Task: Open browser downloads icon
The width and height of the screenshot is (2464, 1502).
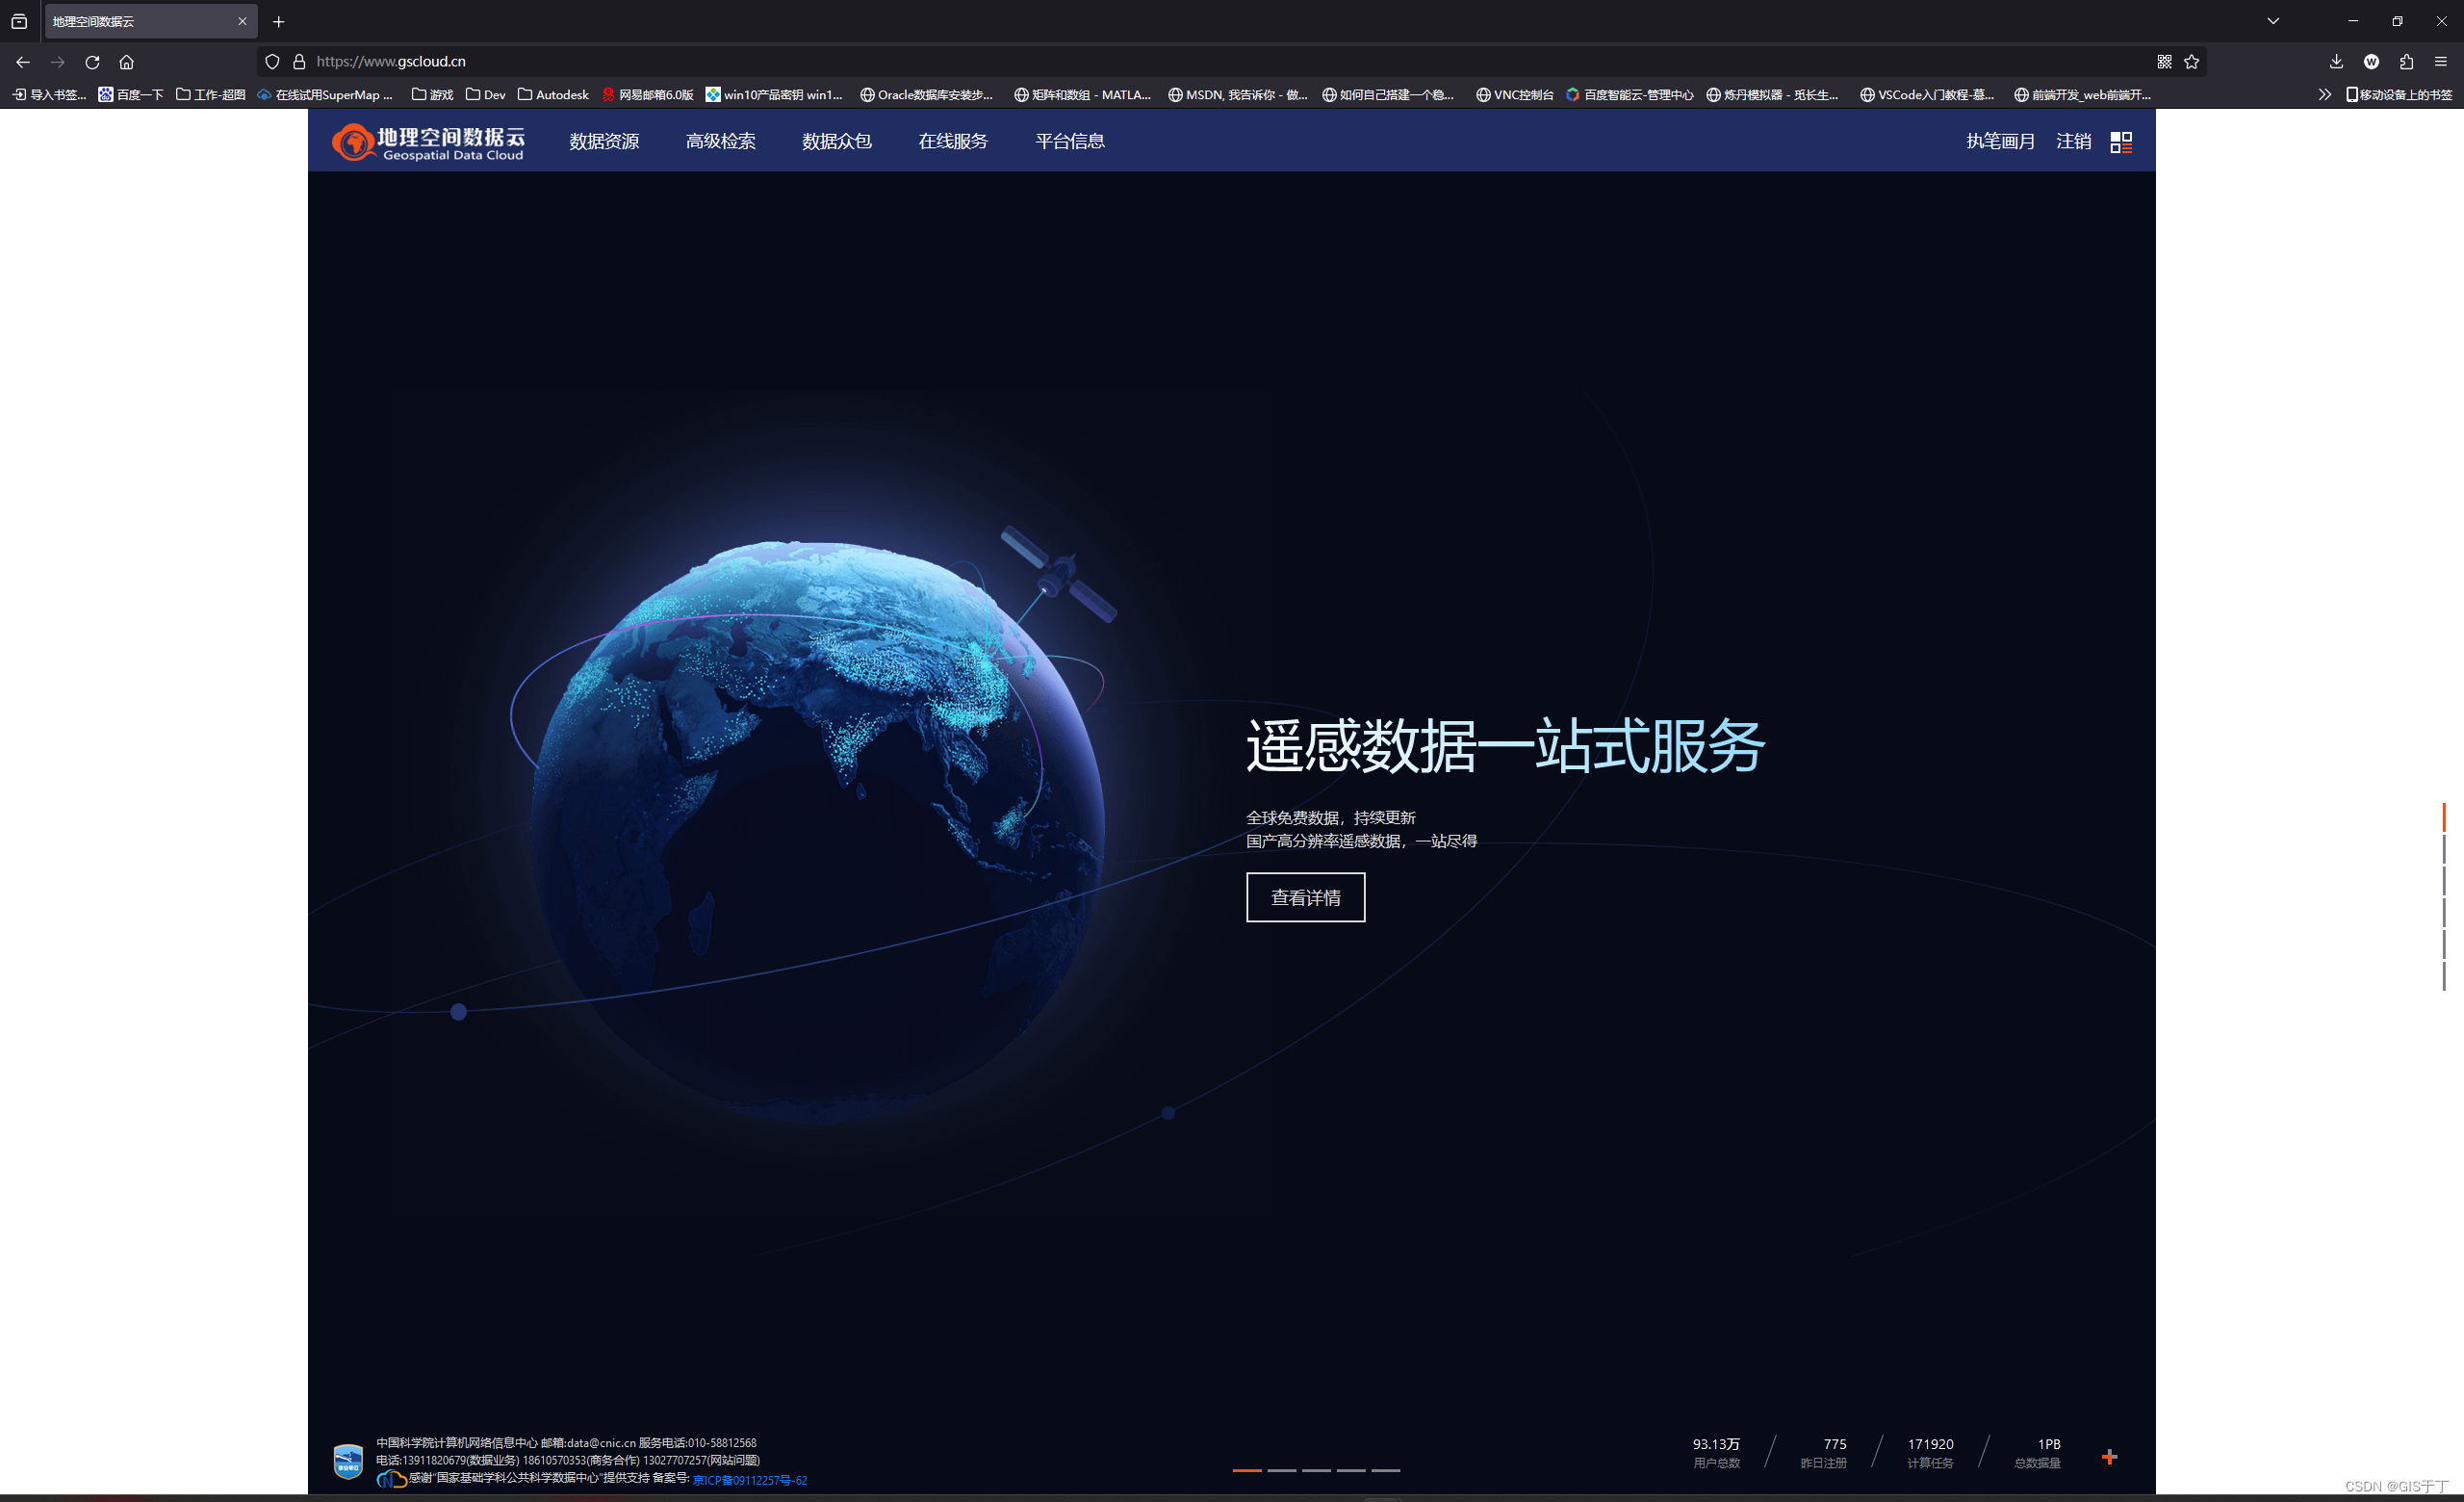Action: [2336, 62]
